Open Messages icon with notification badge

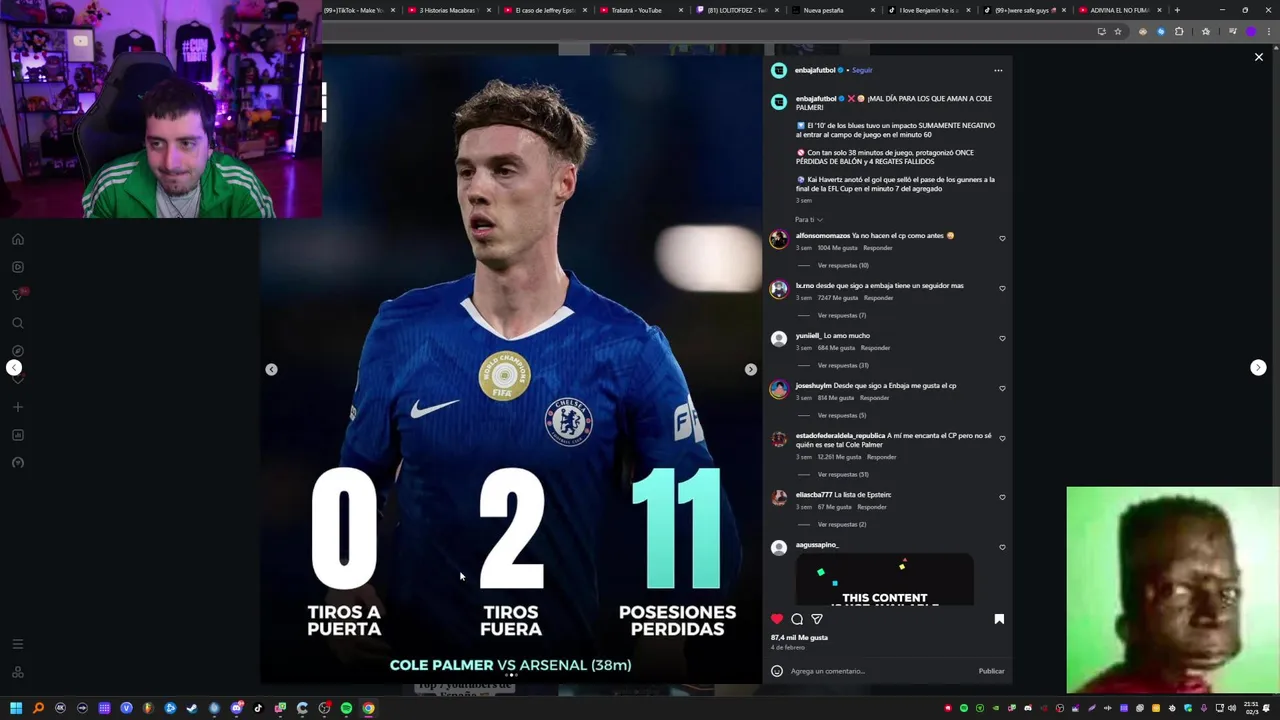[17, 295]
